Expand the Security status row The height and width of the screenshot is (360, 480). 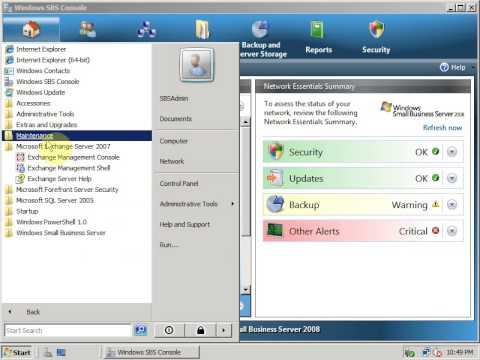[452, 152]
